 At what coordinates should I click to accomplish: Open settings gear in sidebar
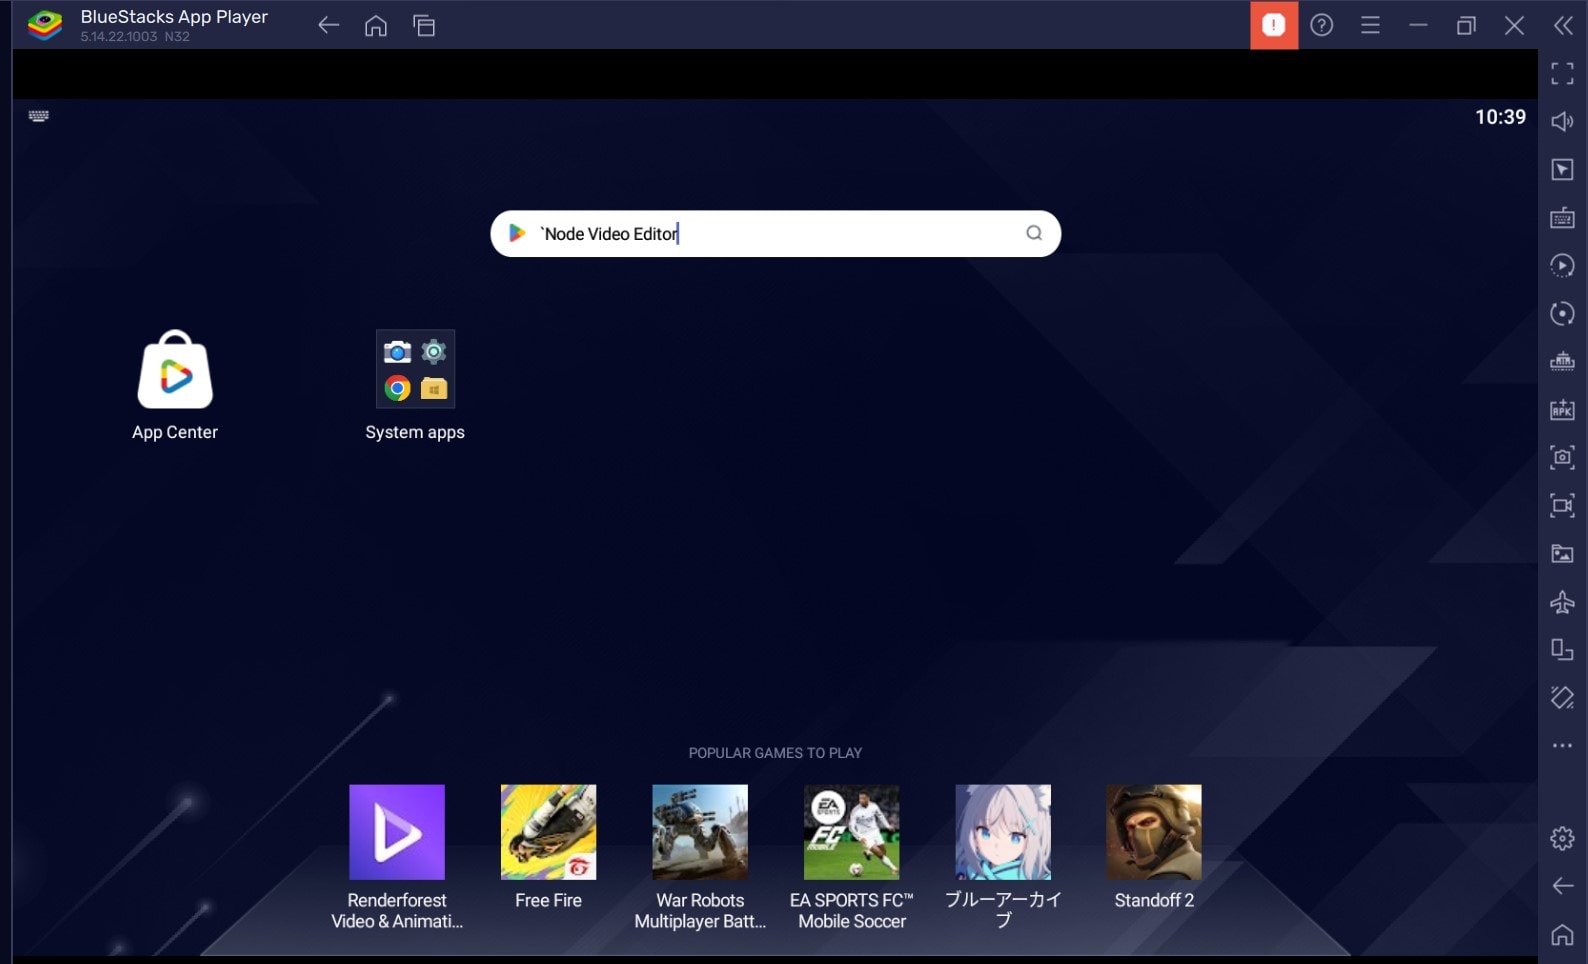[1562, 838]
